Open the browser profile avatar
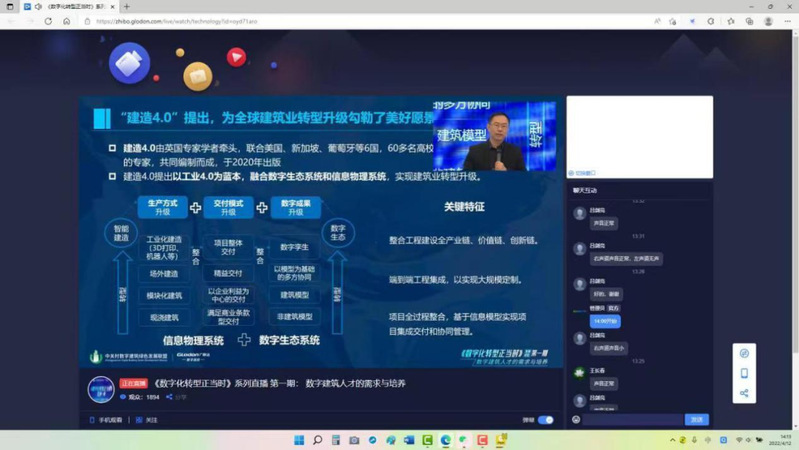 click(x=768, y=21)
